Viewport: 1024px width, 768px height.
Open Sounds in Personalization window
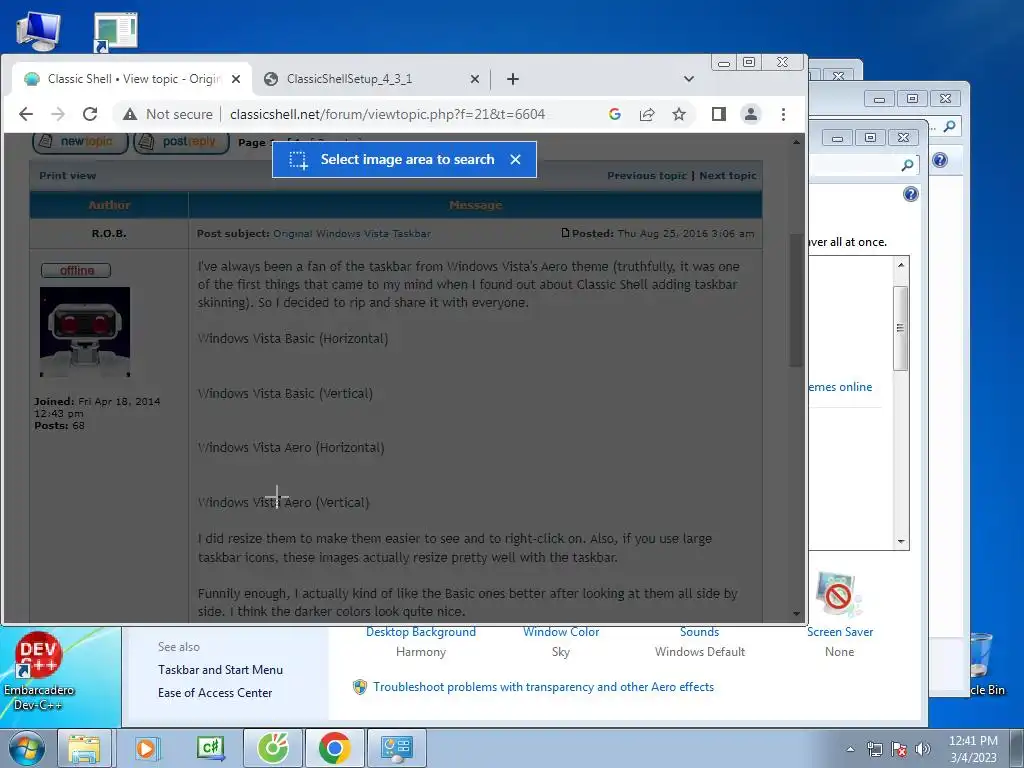coord(699,632)
